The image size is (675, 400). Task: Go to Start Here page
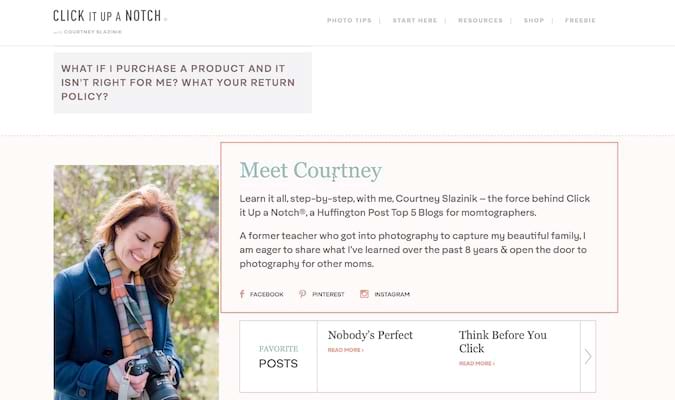point(415,20)
